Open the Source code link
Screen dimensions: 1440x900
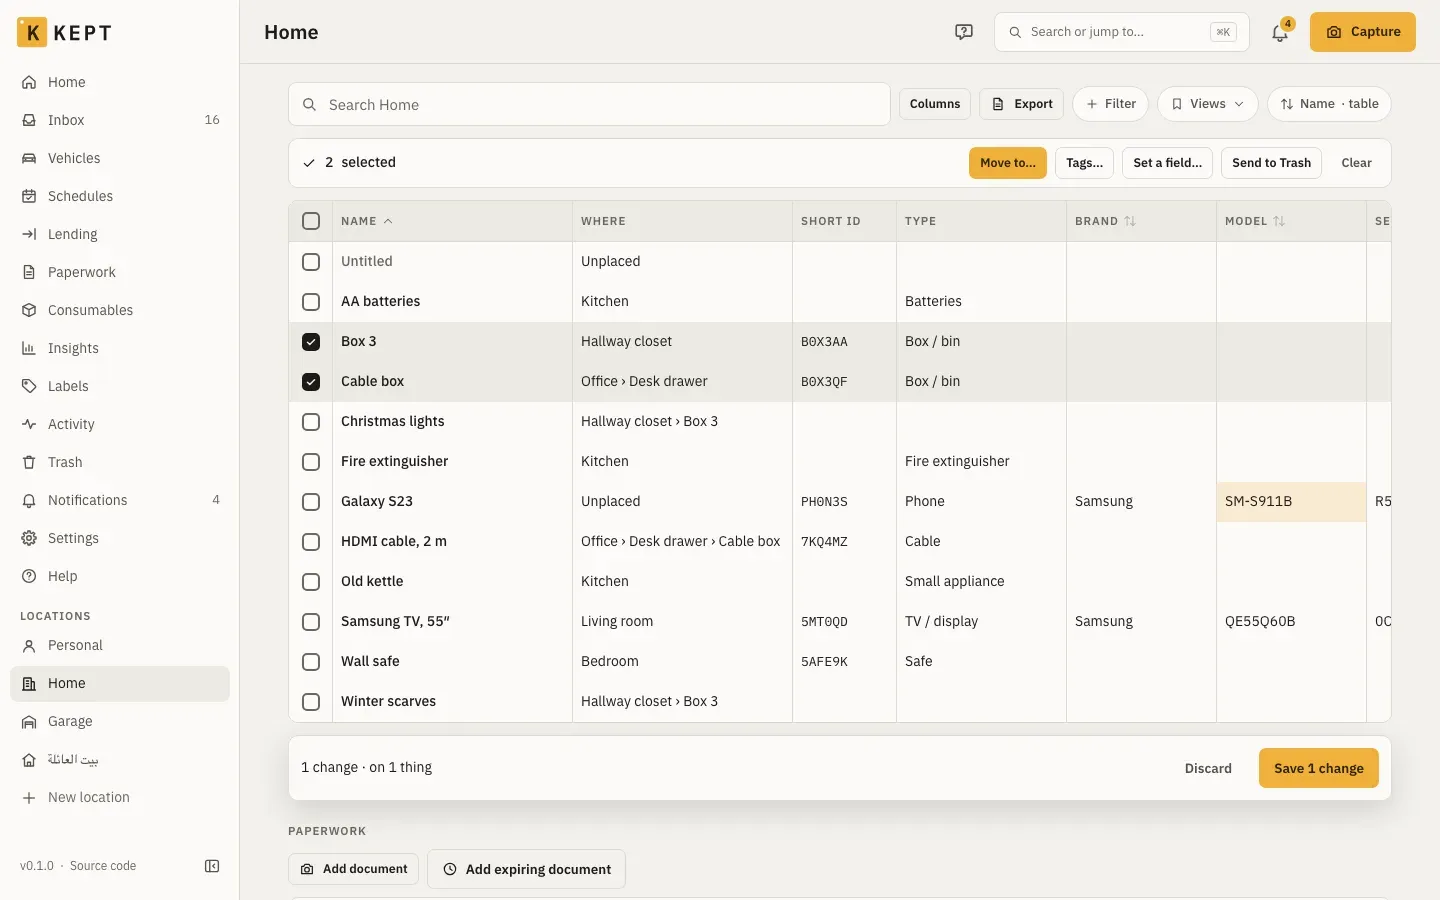coord(103,866)
